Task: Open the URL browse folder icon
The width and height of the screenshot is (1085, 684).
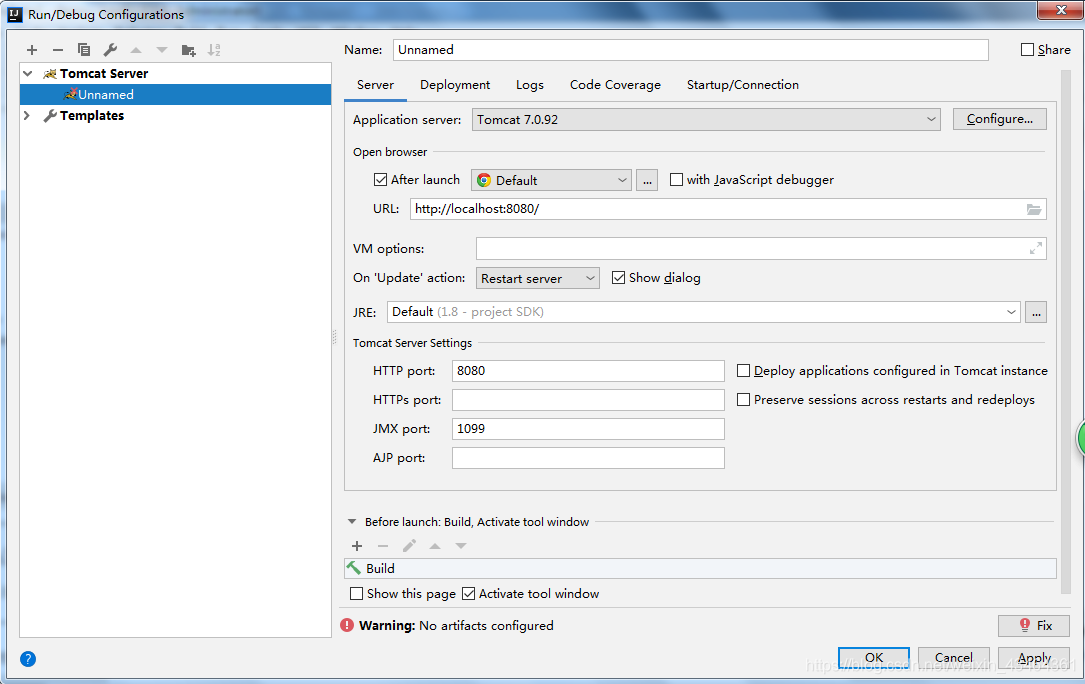Action: [x=1034, y=209]
